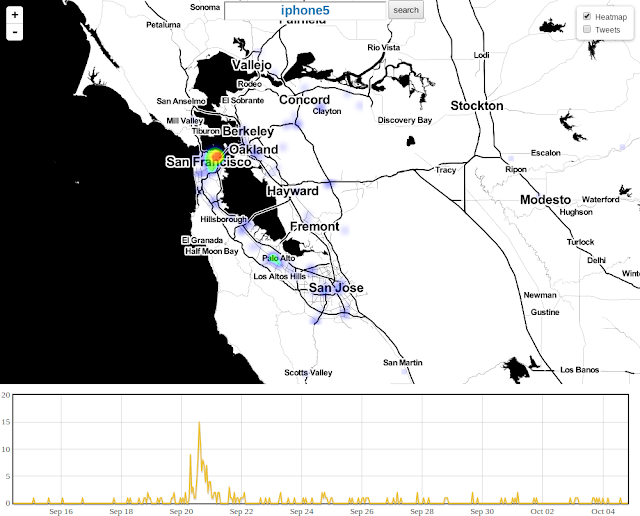Uncheck the Heatmap layer checkbox
640x516 pixels.
click(587, 16)
